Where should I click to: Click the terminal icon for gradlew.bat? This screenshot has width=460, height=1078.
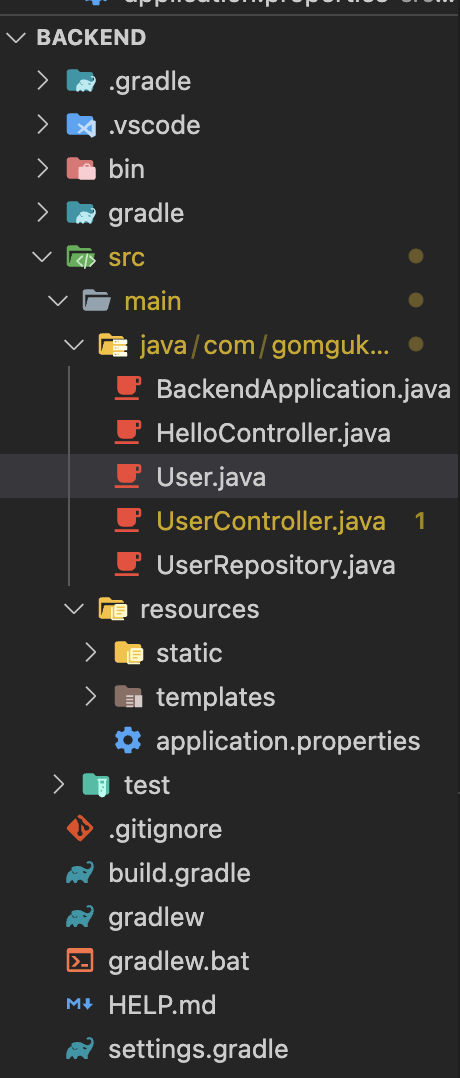pyautogui.click(x=80, y=961)
